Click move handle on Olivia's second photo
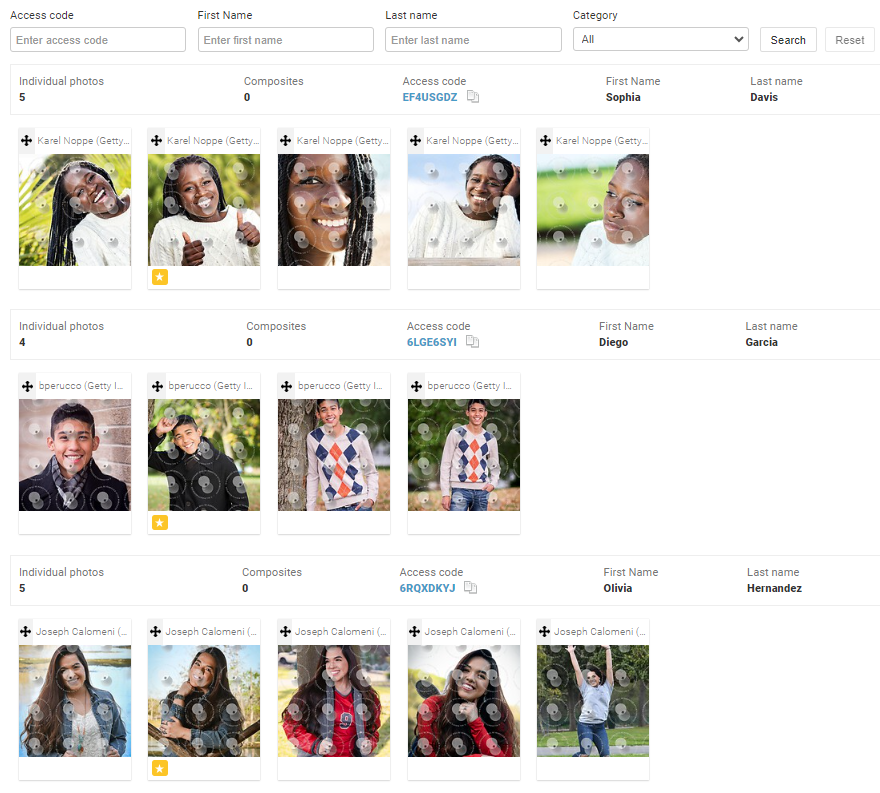Image resolution: width=880 pixels, height=793 pixels. coord(155,631)
